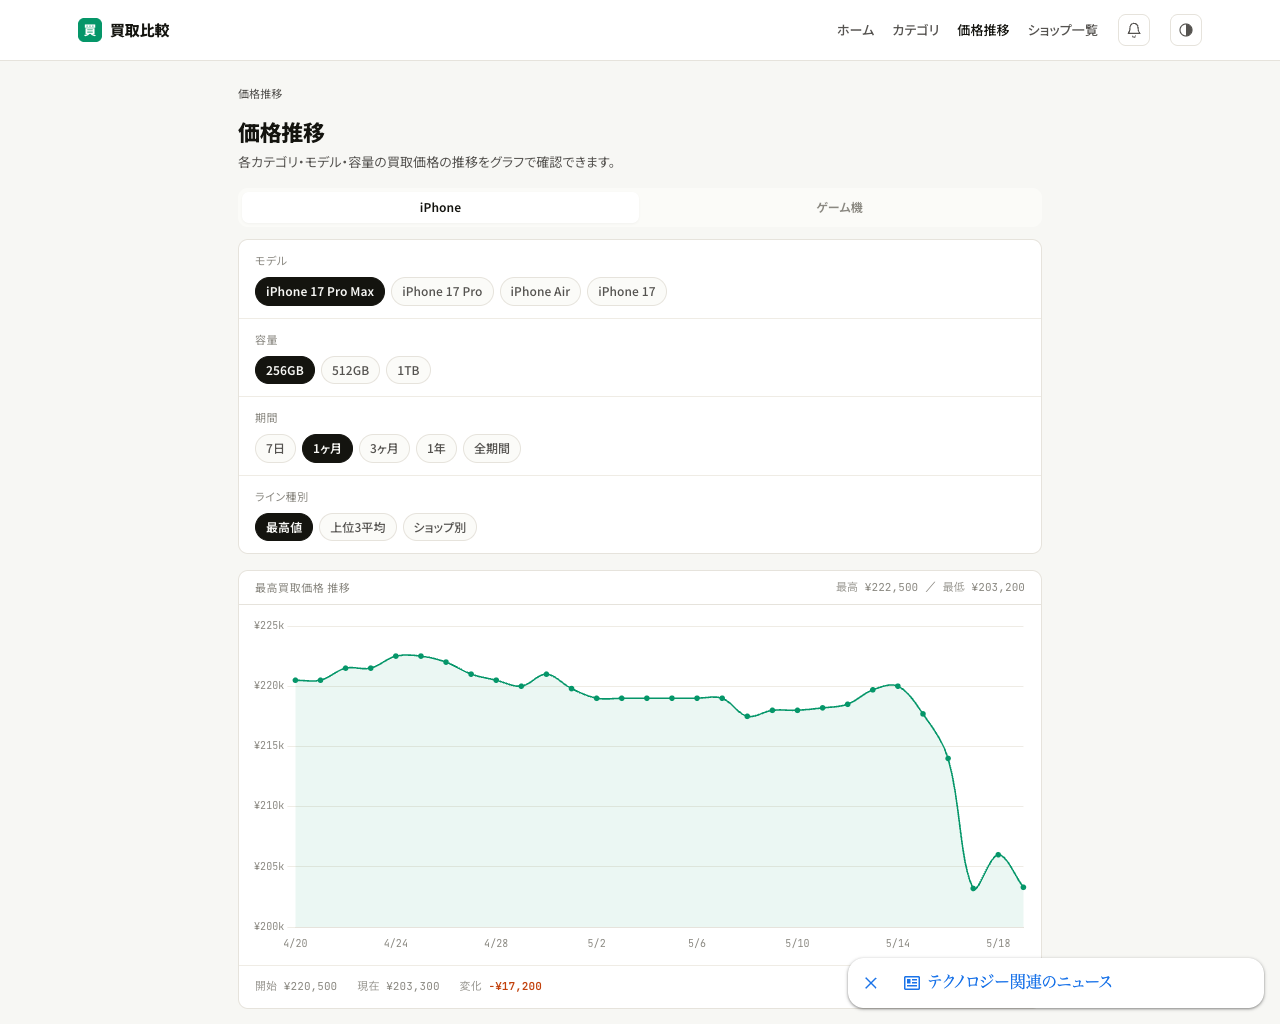Image resolution: width=1280 pixels, height=1024 pixels.
Task: Choose 1TB capacity
Action: point(408,370)
